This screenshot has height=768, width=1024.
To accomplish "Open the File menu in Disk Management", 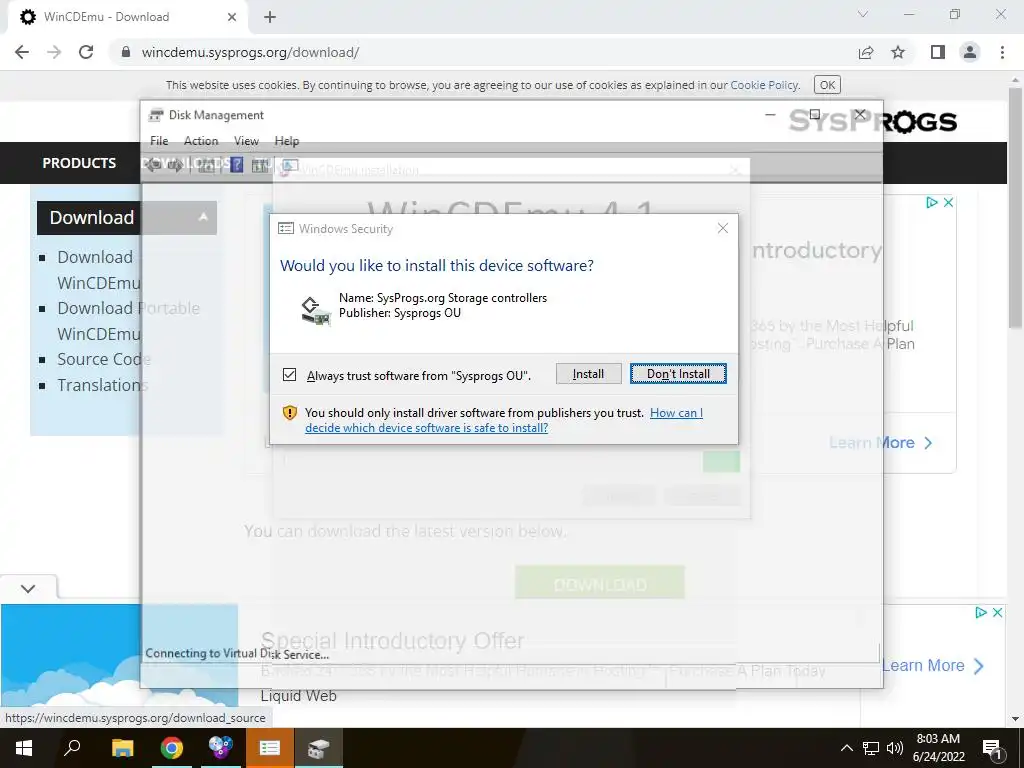I will (x=159, y=141).
